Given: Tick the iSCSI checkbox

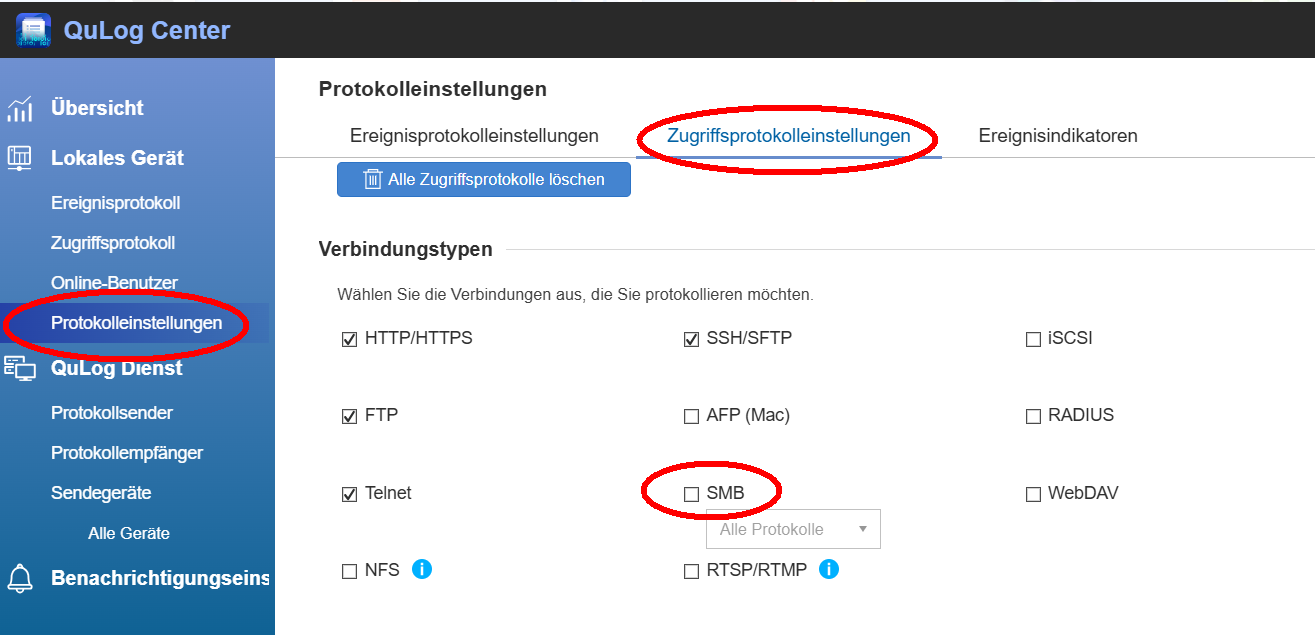Looking at the screenshot, I should [1033, 339].
